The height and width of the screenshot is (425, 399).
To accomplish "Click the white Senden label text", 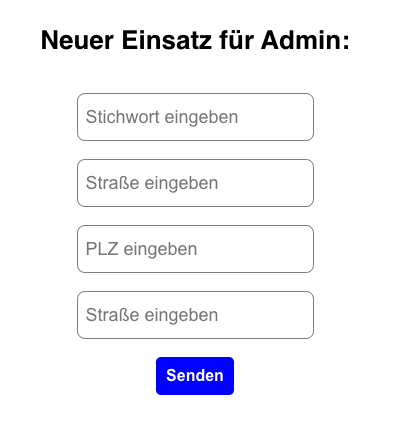I will [x=195, y=376].
